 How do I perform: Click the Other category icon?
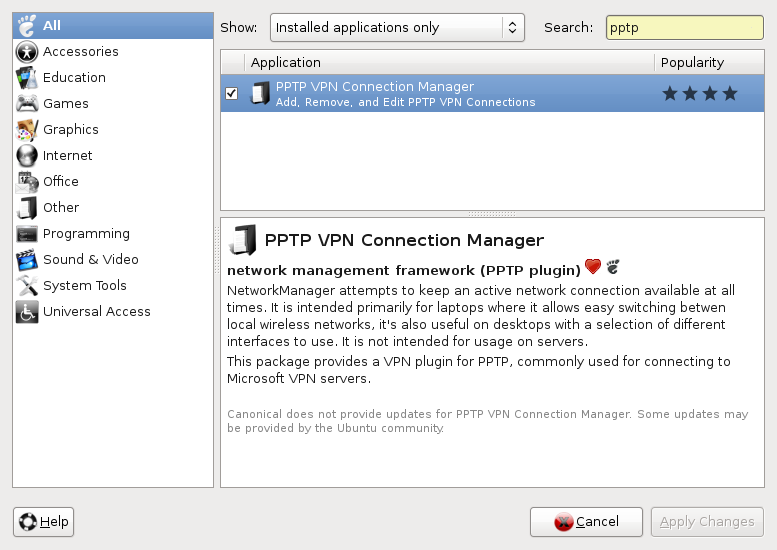pyautogui.click(x=27, y=208)
